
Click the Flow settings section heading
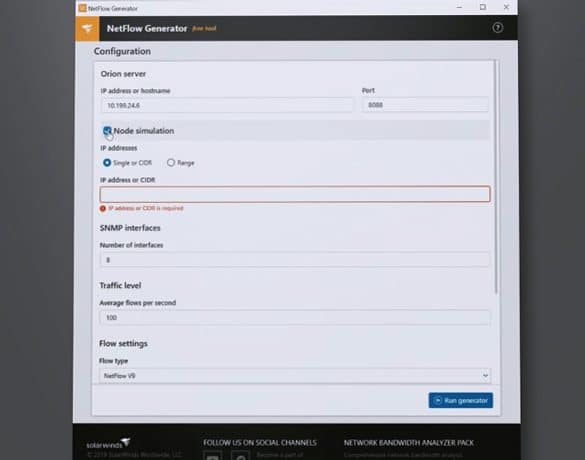[123, 343]
